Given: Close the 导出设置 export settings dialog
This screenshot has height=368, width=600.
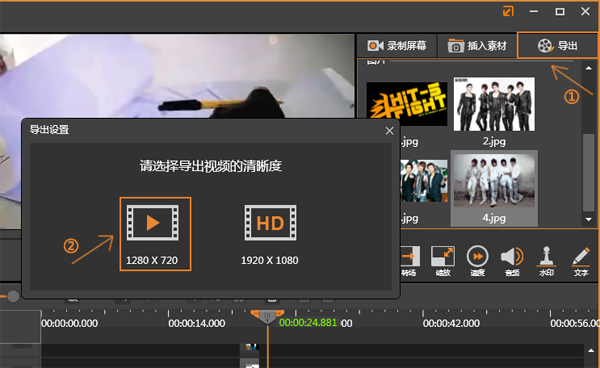Looking at the screenshot, I should coord(389,131).
